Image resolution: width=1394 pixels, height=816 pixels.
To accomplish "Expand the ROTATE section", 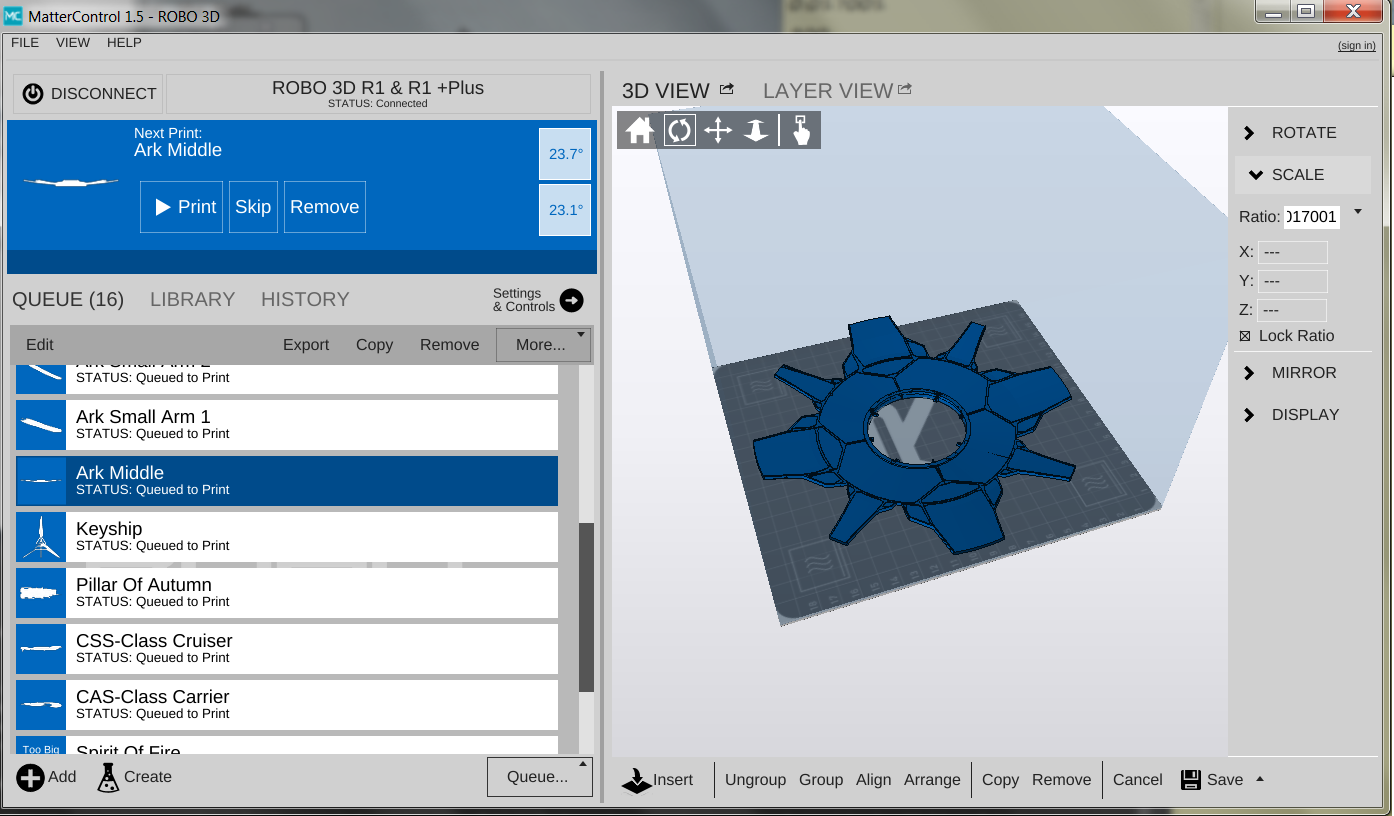I will click(1302, 133).
